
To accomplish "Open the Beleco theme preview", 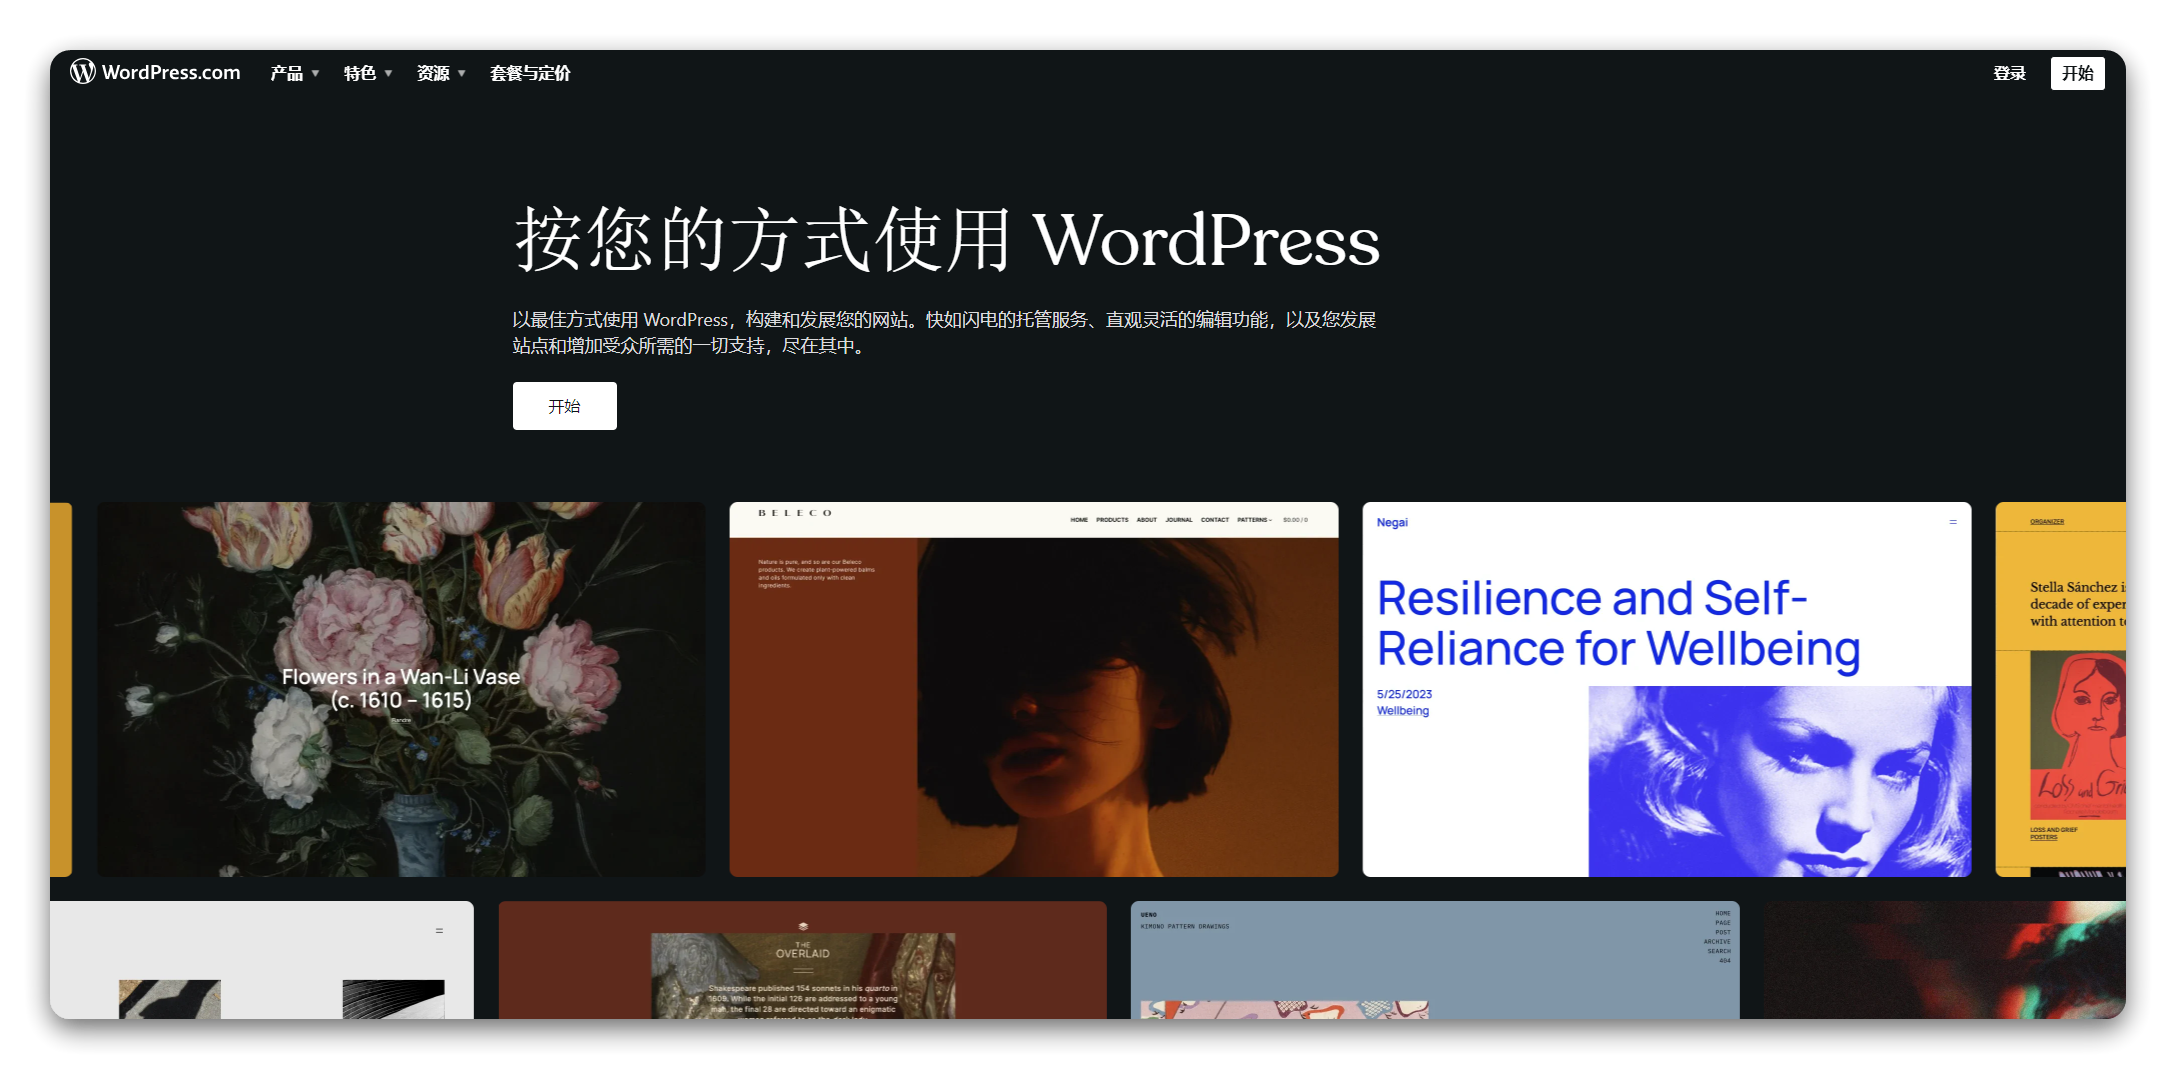I will 1034,689.
